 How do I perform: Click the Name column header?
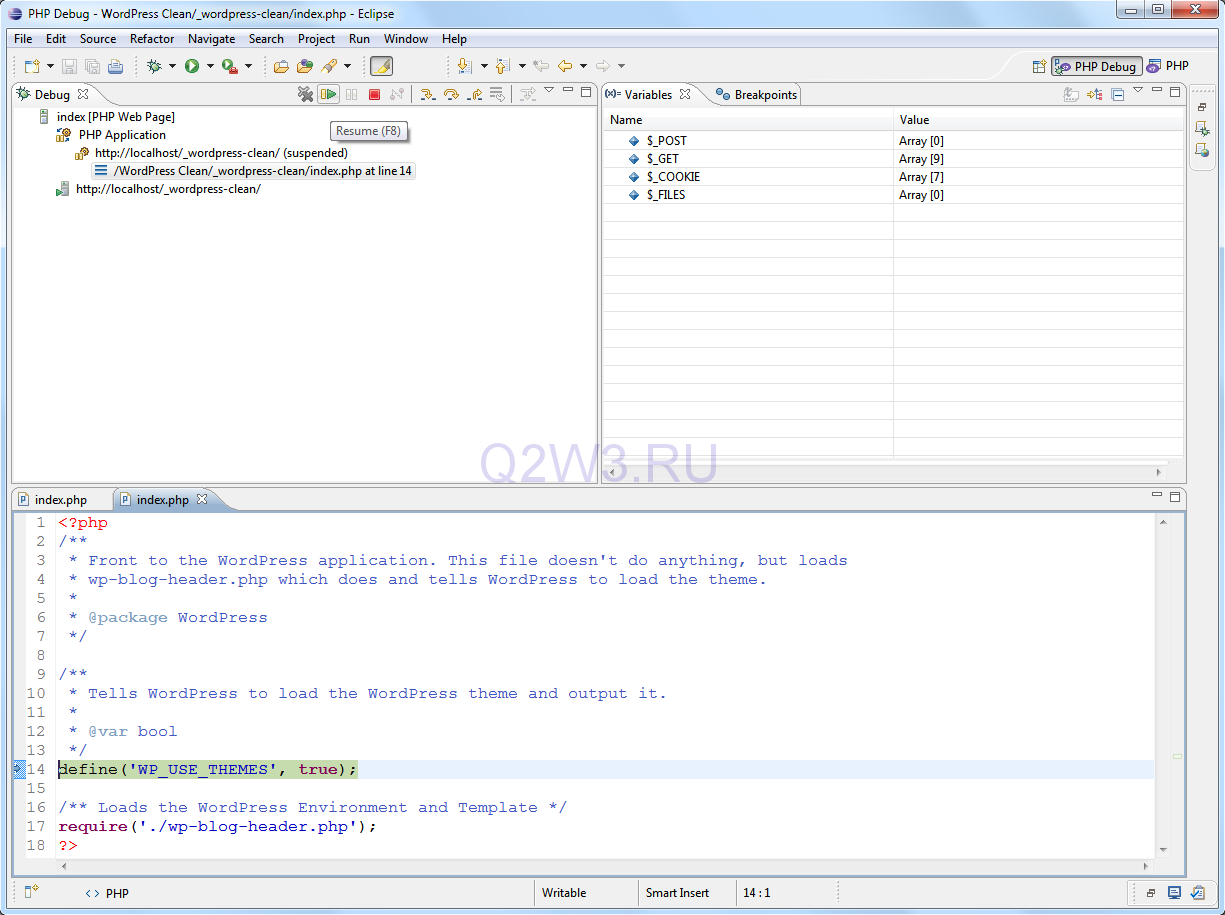pyautogui.click(x=748, y=120)
